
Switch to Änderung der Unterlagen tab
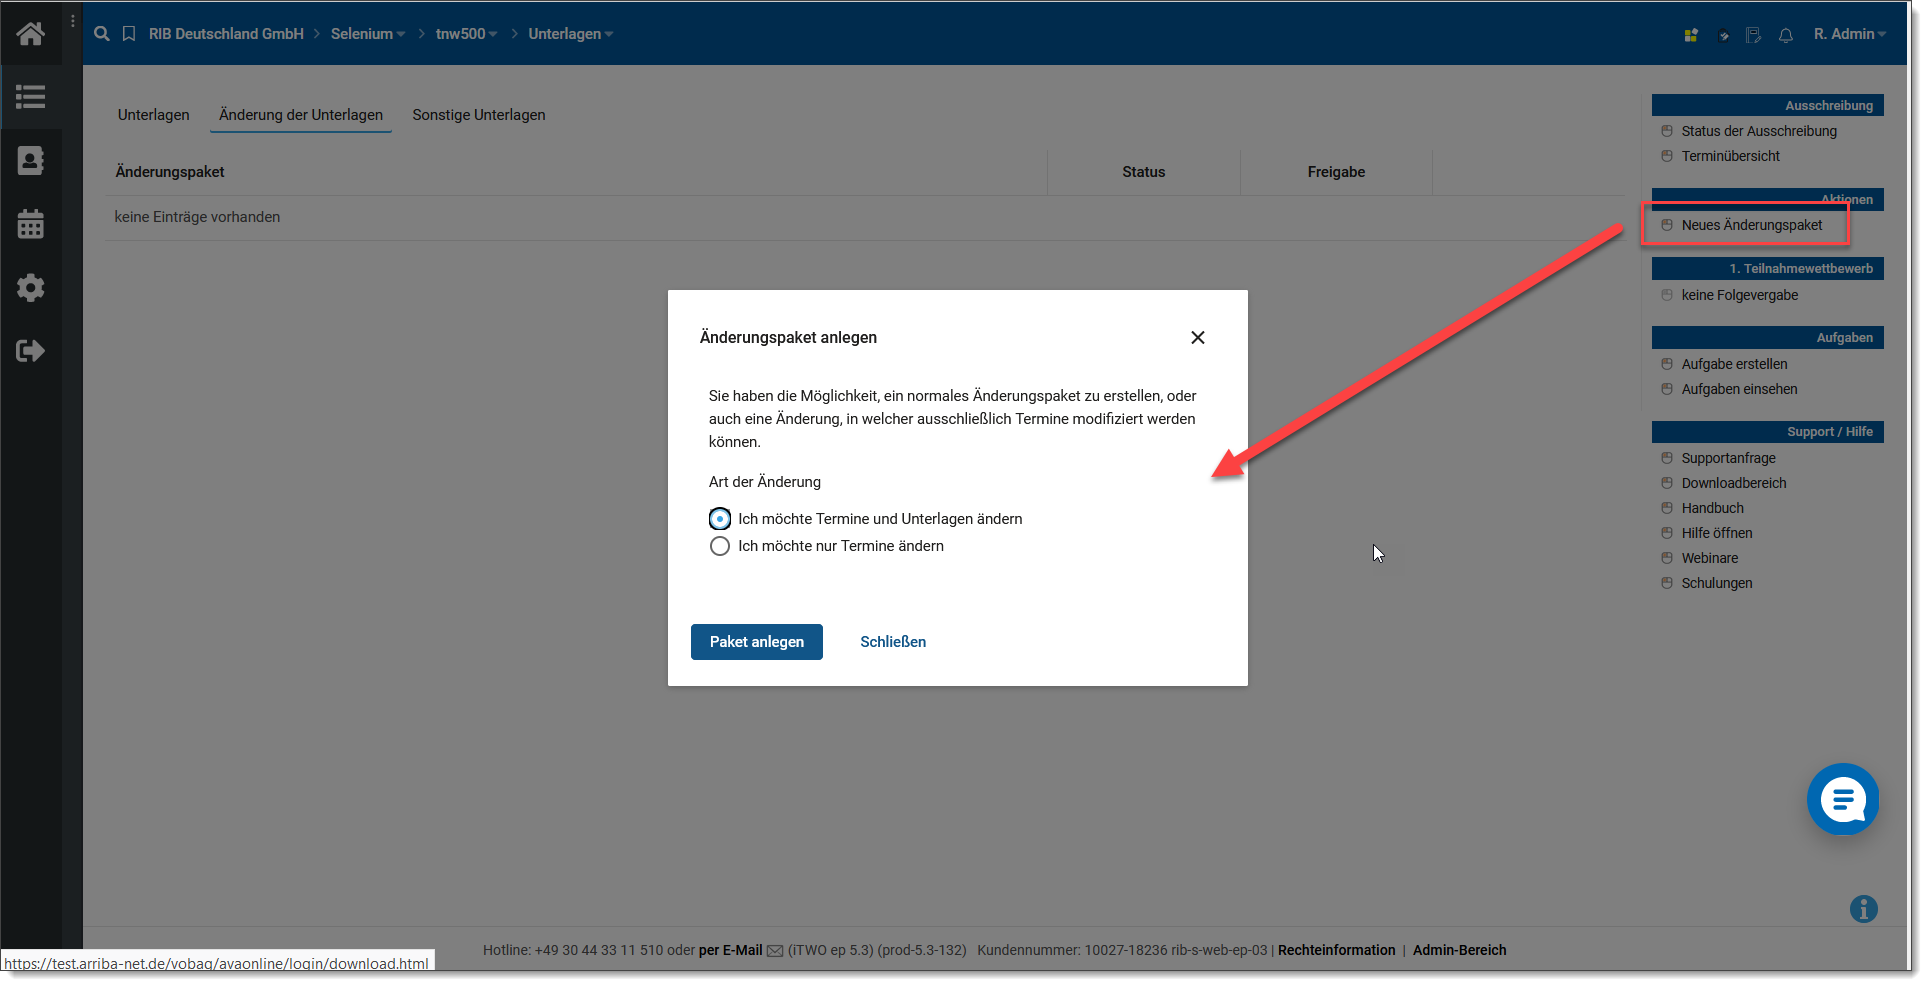coord(301,115)
